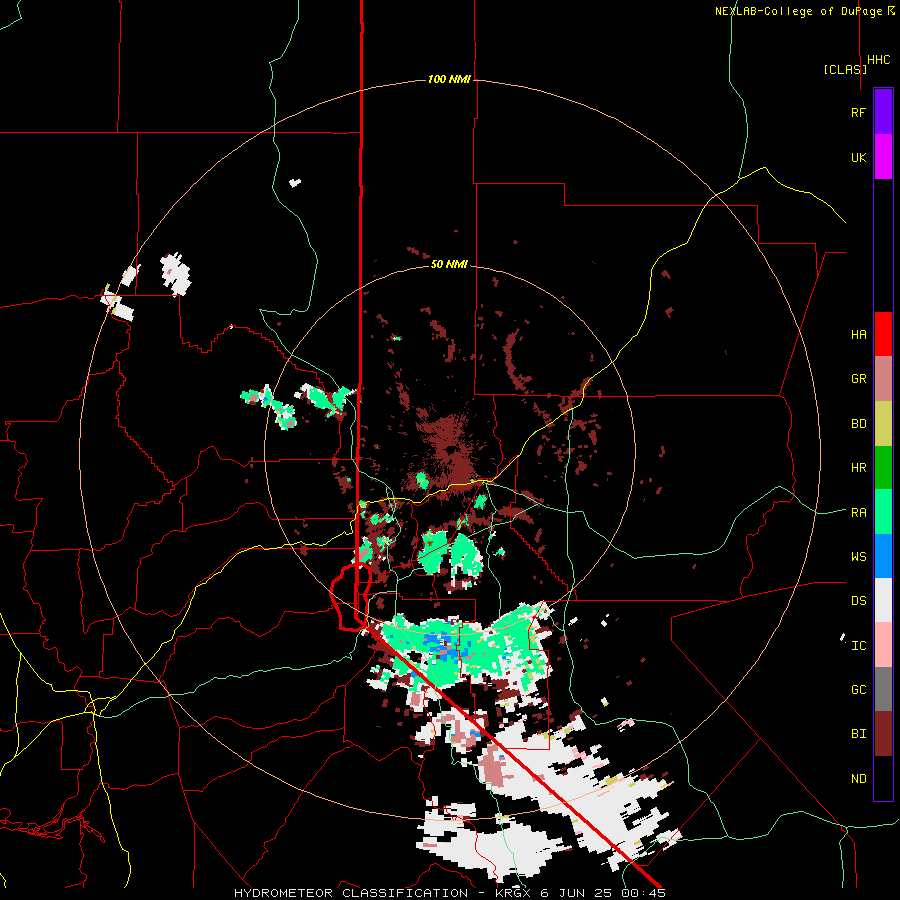Click the HR legend label text

[x=859, y=468]
